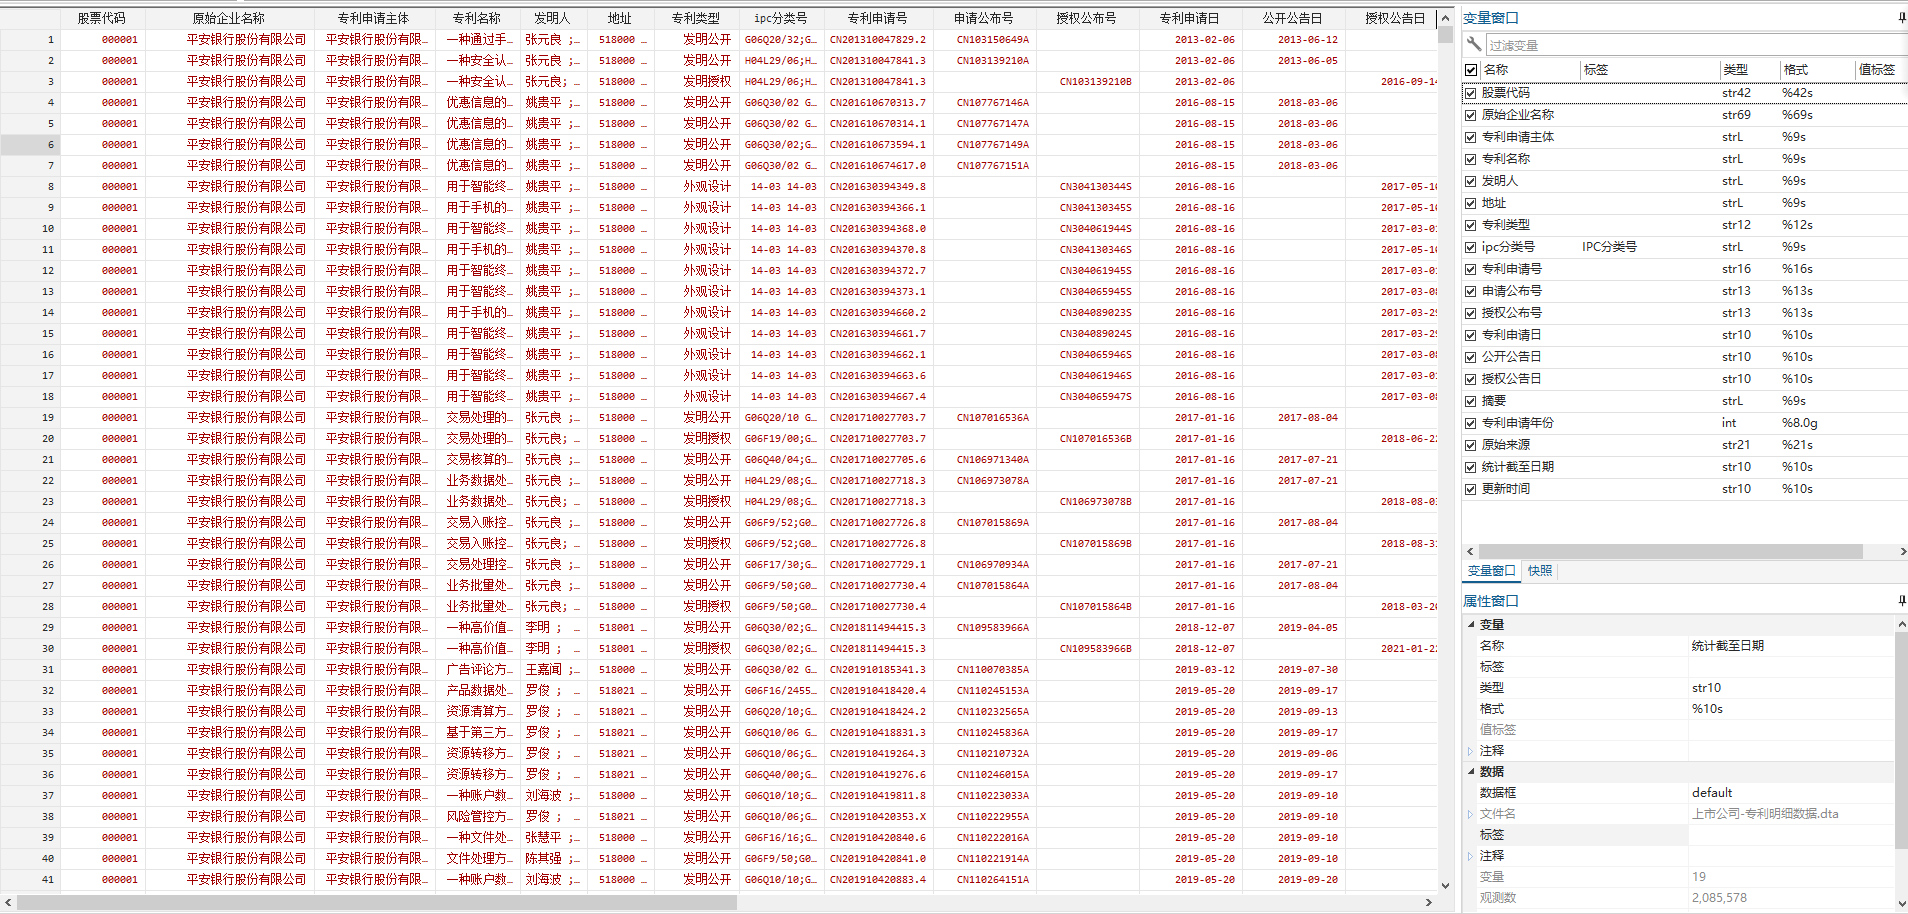Collapse the 变量 section in properties
The height and width of the screenshot is (914, 1908).
click(1471, 624)
